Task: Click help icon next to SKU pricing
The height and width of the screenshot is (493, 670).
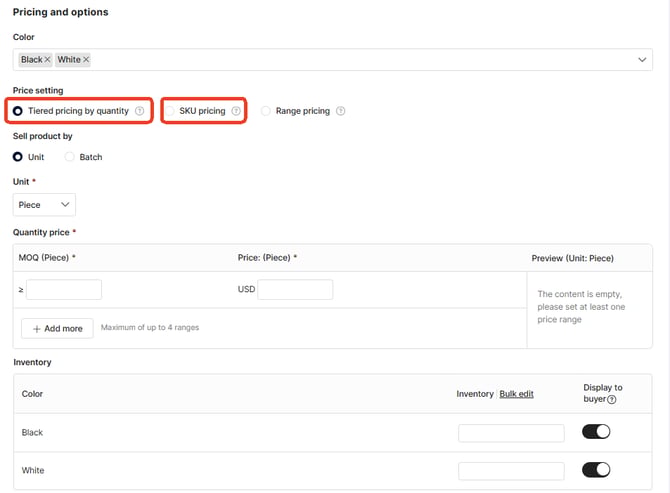Action: pyautogui.click(x=236, y=111)
